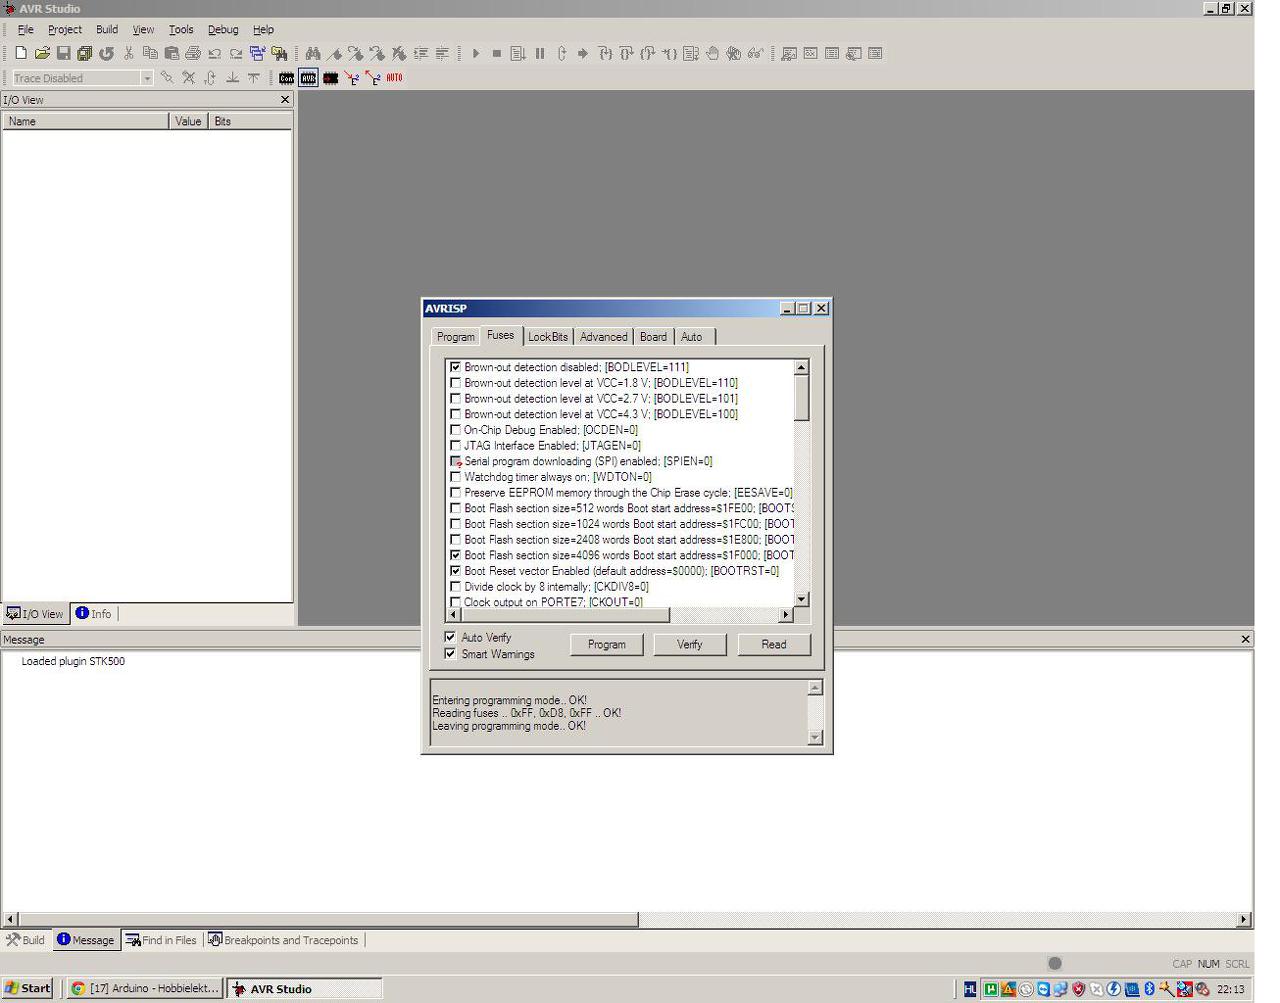Screen dimensions: 1280x1003
Task: Click the Undo toolbar icon
Action: 215,54
